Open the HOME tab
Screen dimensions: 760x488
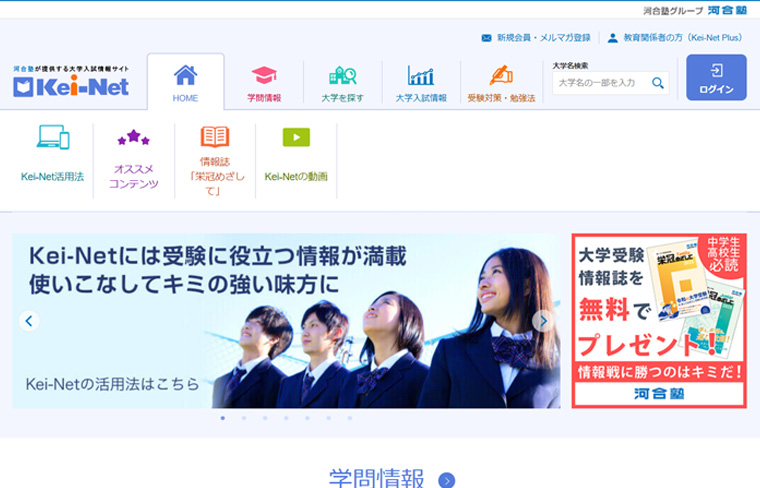pyautogui.click(x=186, y=82)
